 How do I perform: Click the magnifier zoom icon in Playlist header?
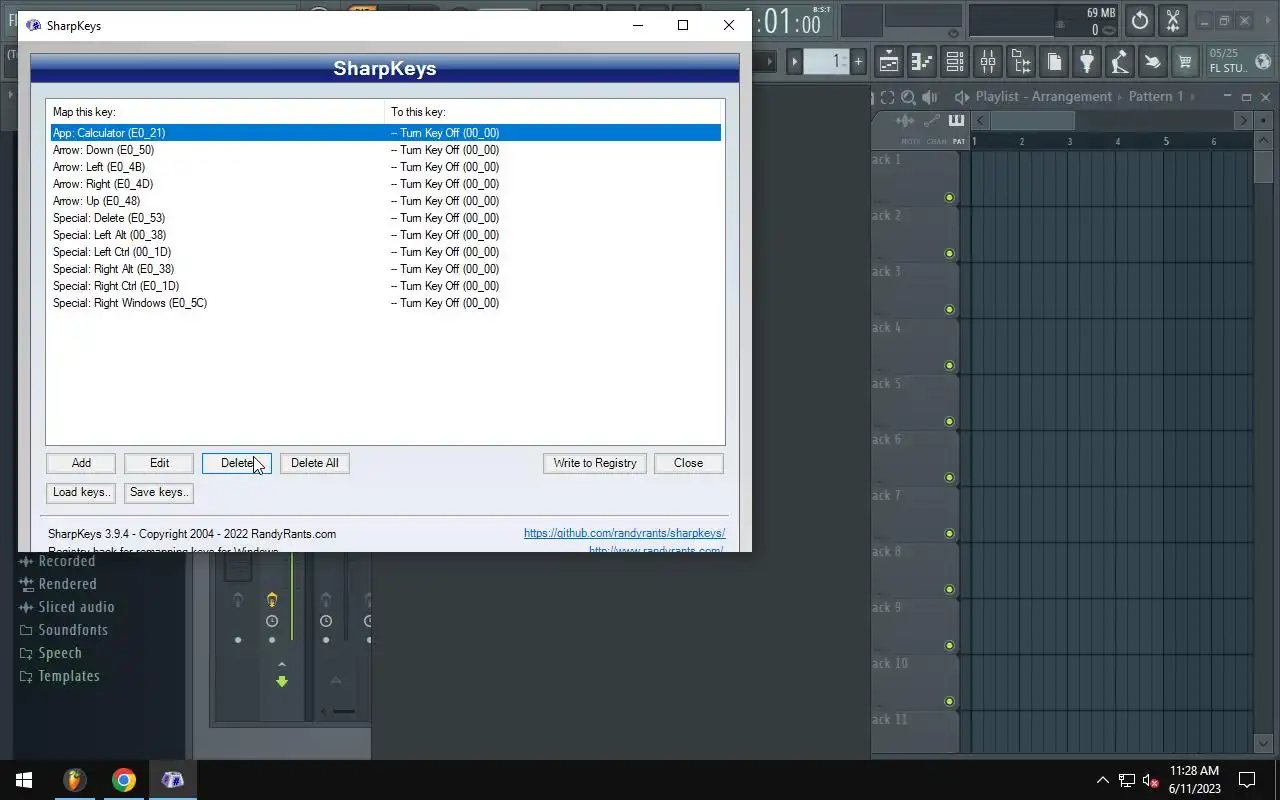pos(908,97)
